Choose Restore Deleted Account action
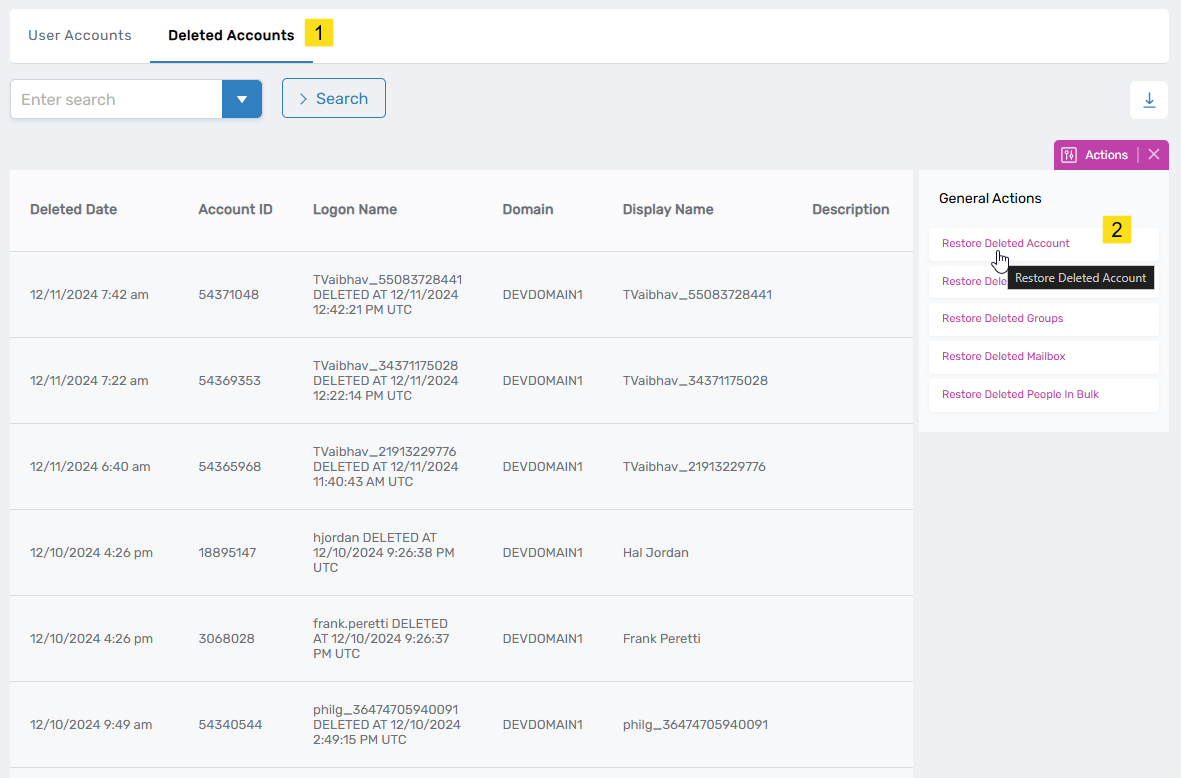The height and width of the screenshot is (778, 1181). click(x=1005, y=244)
